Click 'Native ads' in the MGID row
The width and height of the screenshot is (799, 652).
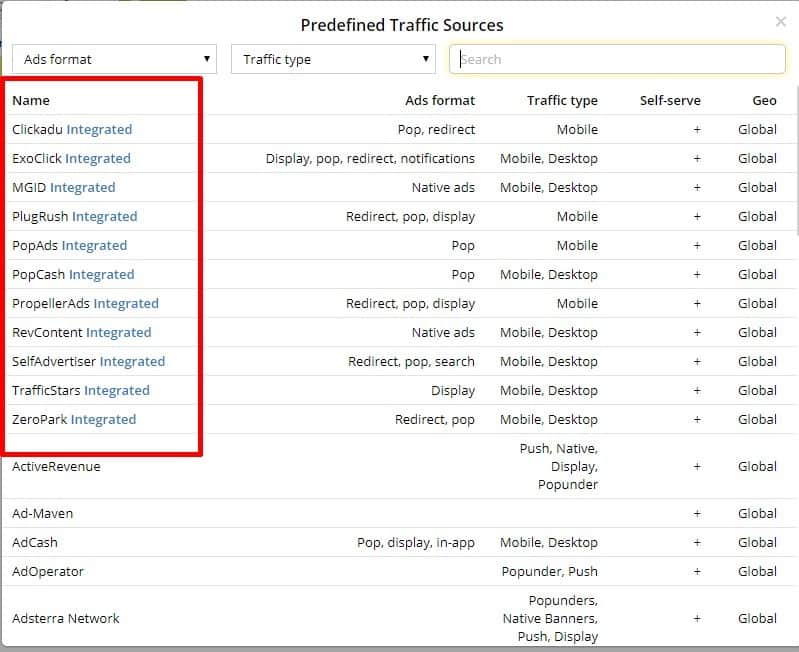(443, 187)
